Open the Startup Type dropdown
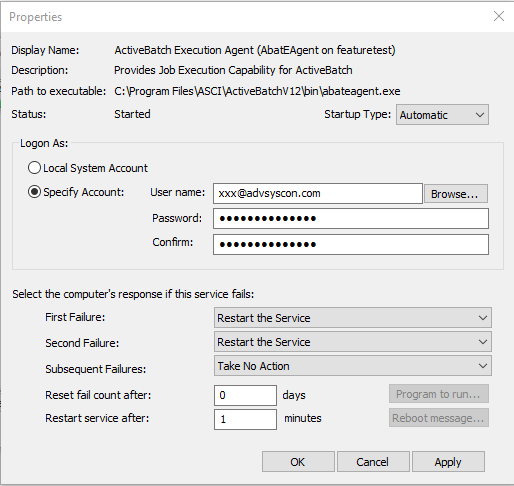This screenshot has width=514, height=486. (x=442, y=115)
